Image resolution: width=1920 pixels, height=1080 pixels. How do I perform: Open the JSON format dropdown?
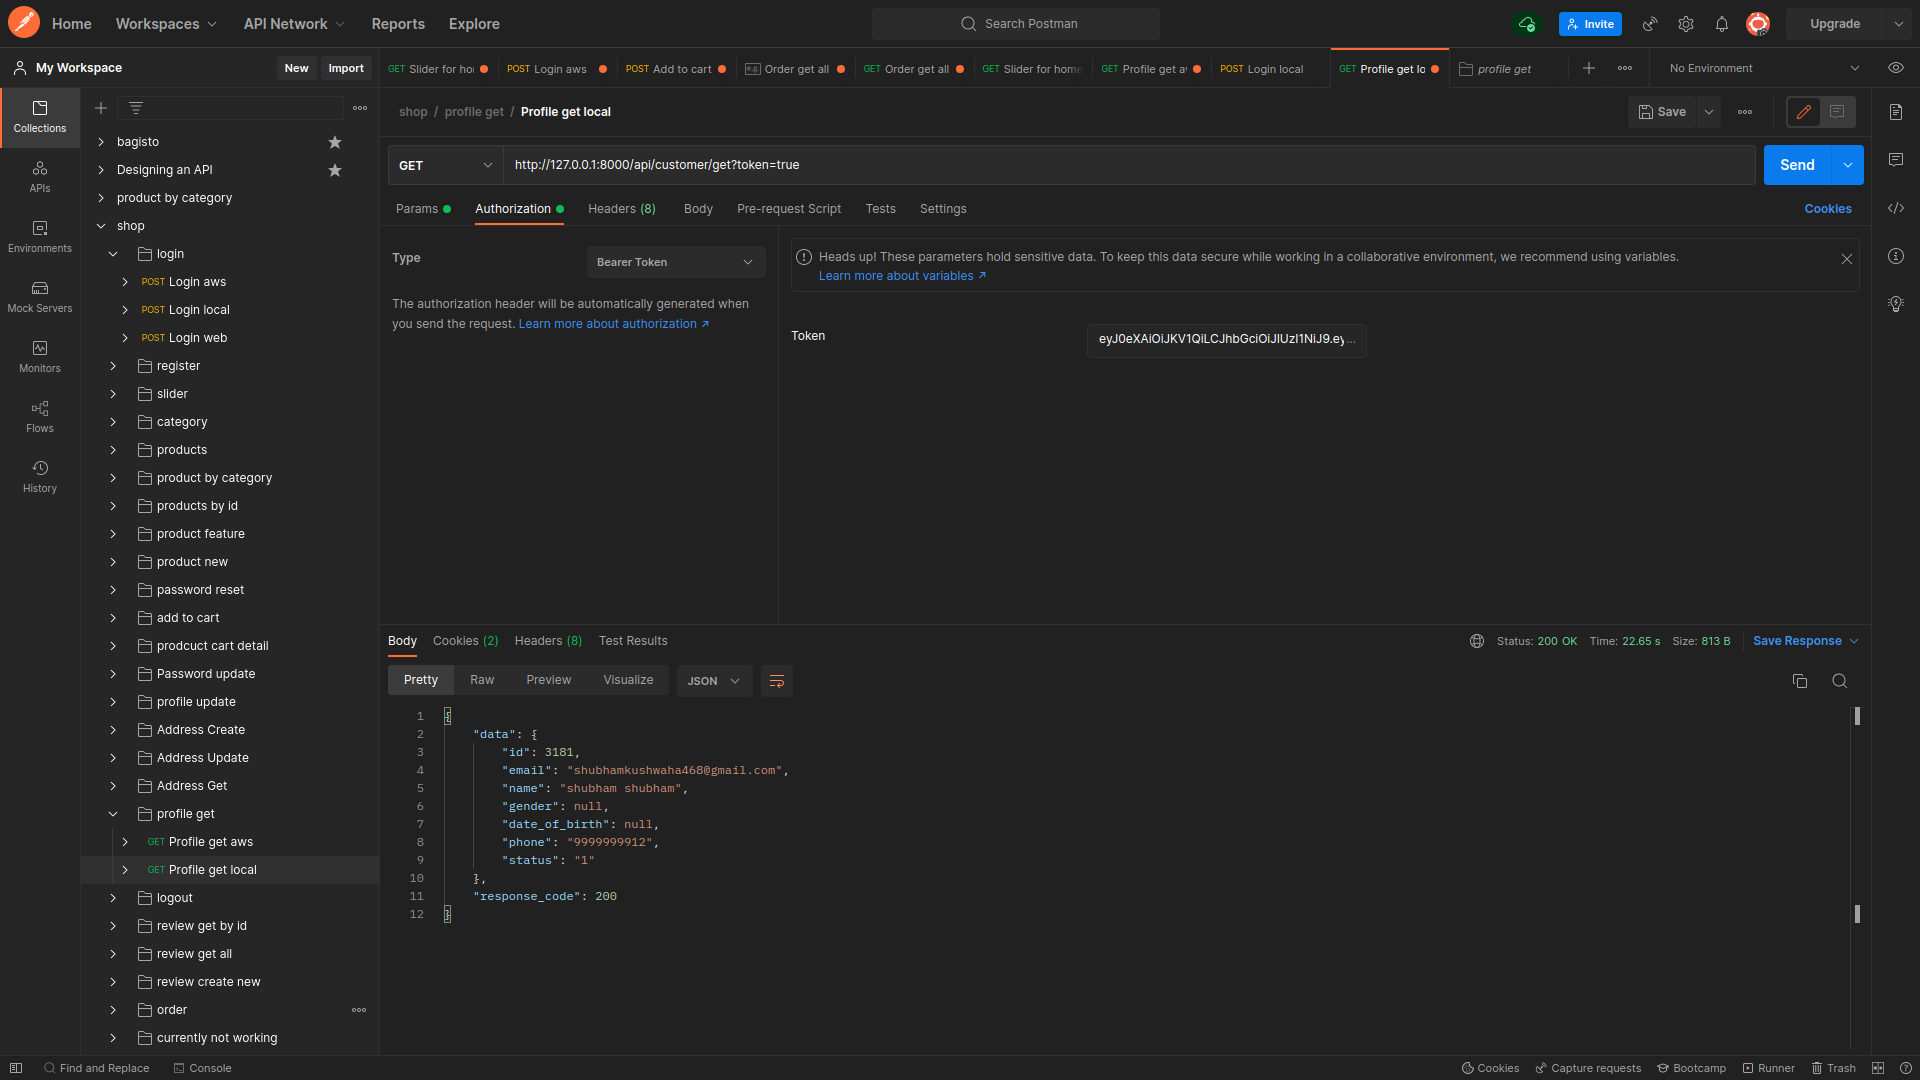[714, 681]
